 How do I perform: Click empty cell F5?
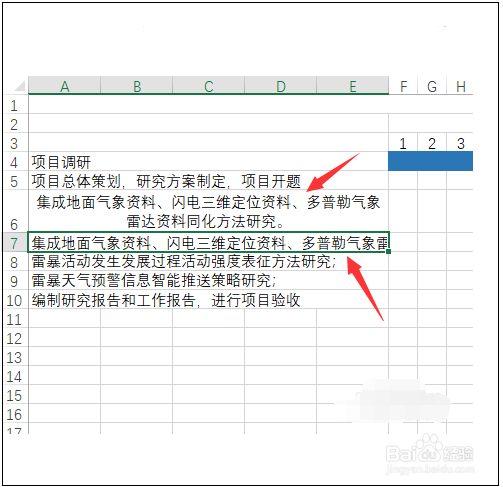point(403,180)
